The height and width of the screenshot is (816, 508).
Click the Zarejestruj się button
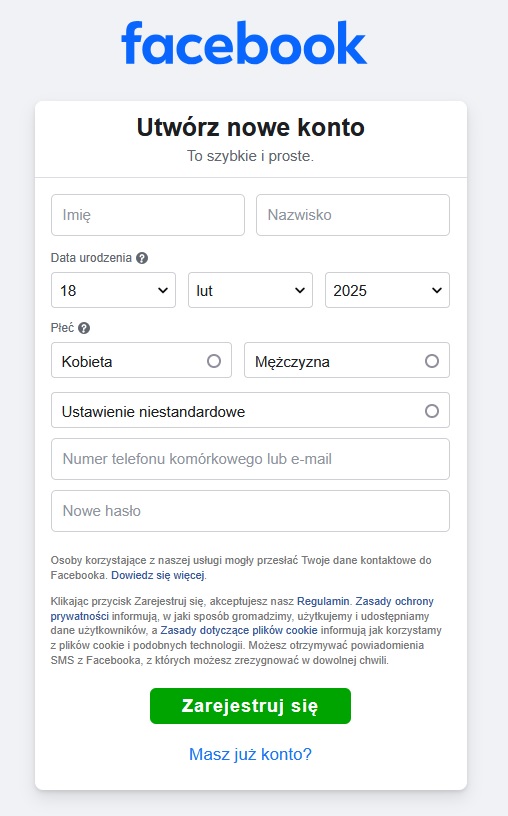pyautogui.click(x=250, y=706)
